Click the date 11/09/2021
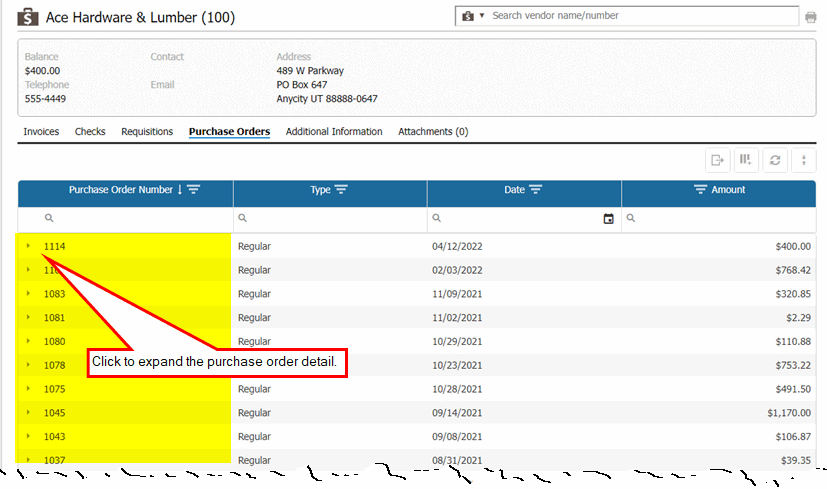This screenshot has width=827, height=489. [457, 294]
